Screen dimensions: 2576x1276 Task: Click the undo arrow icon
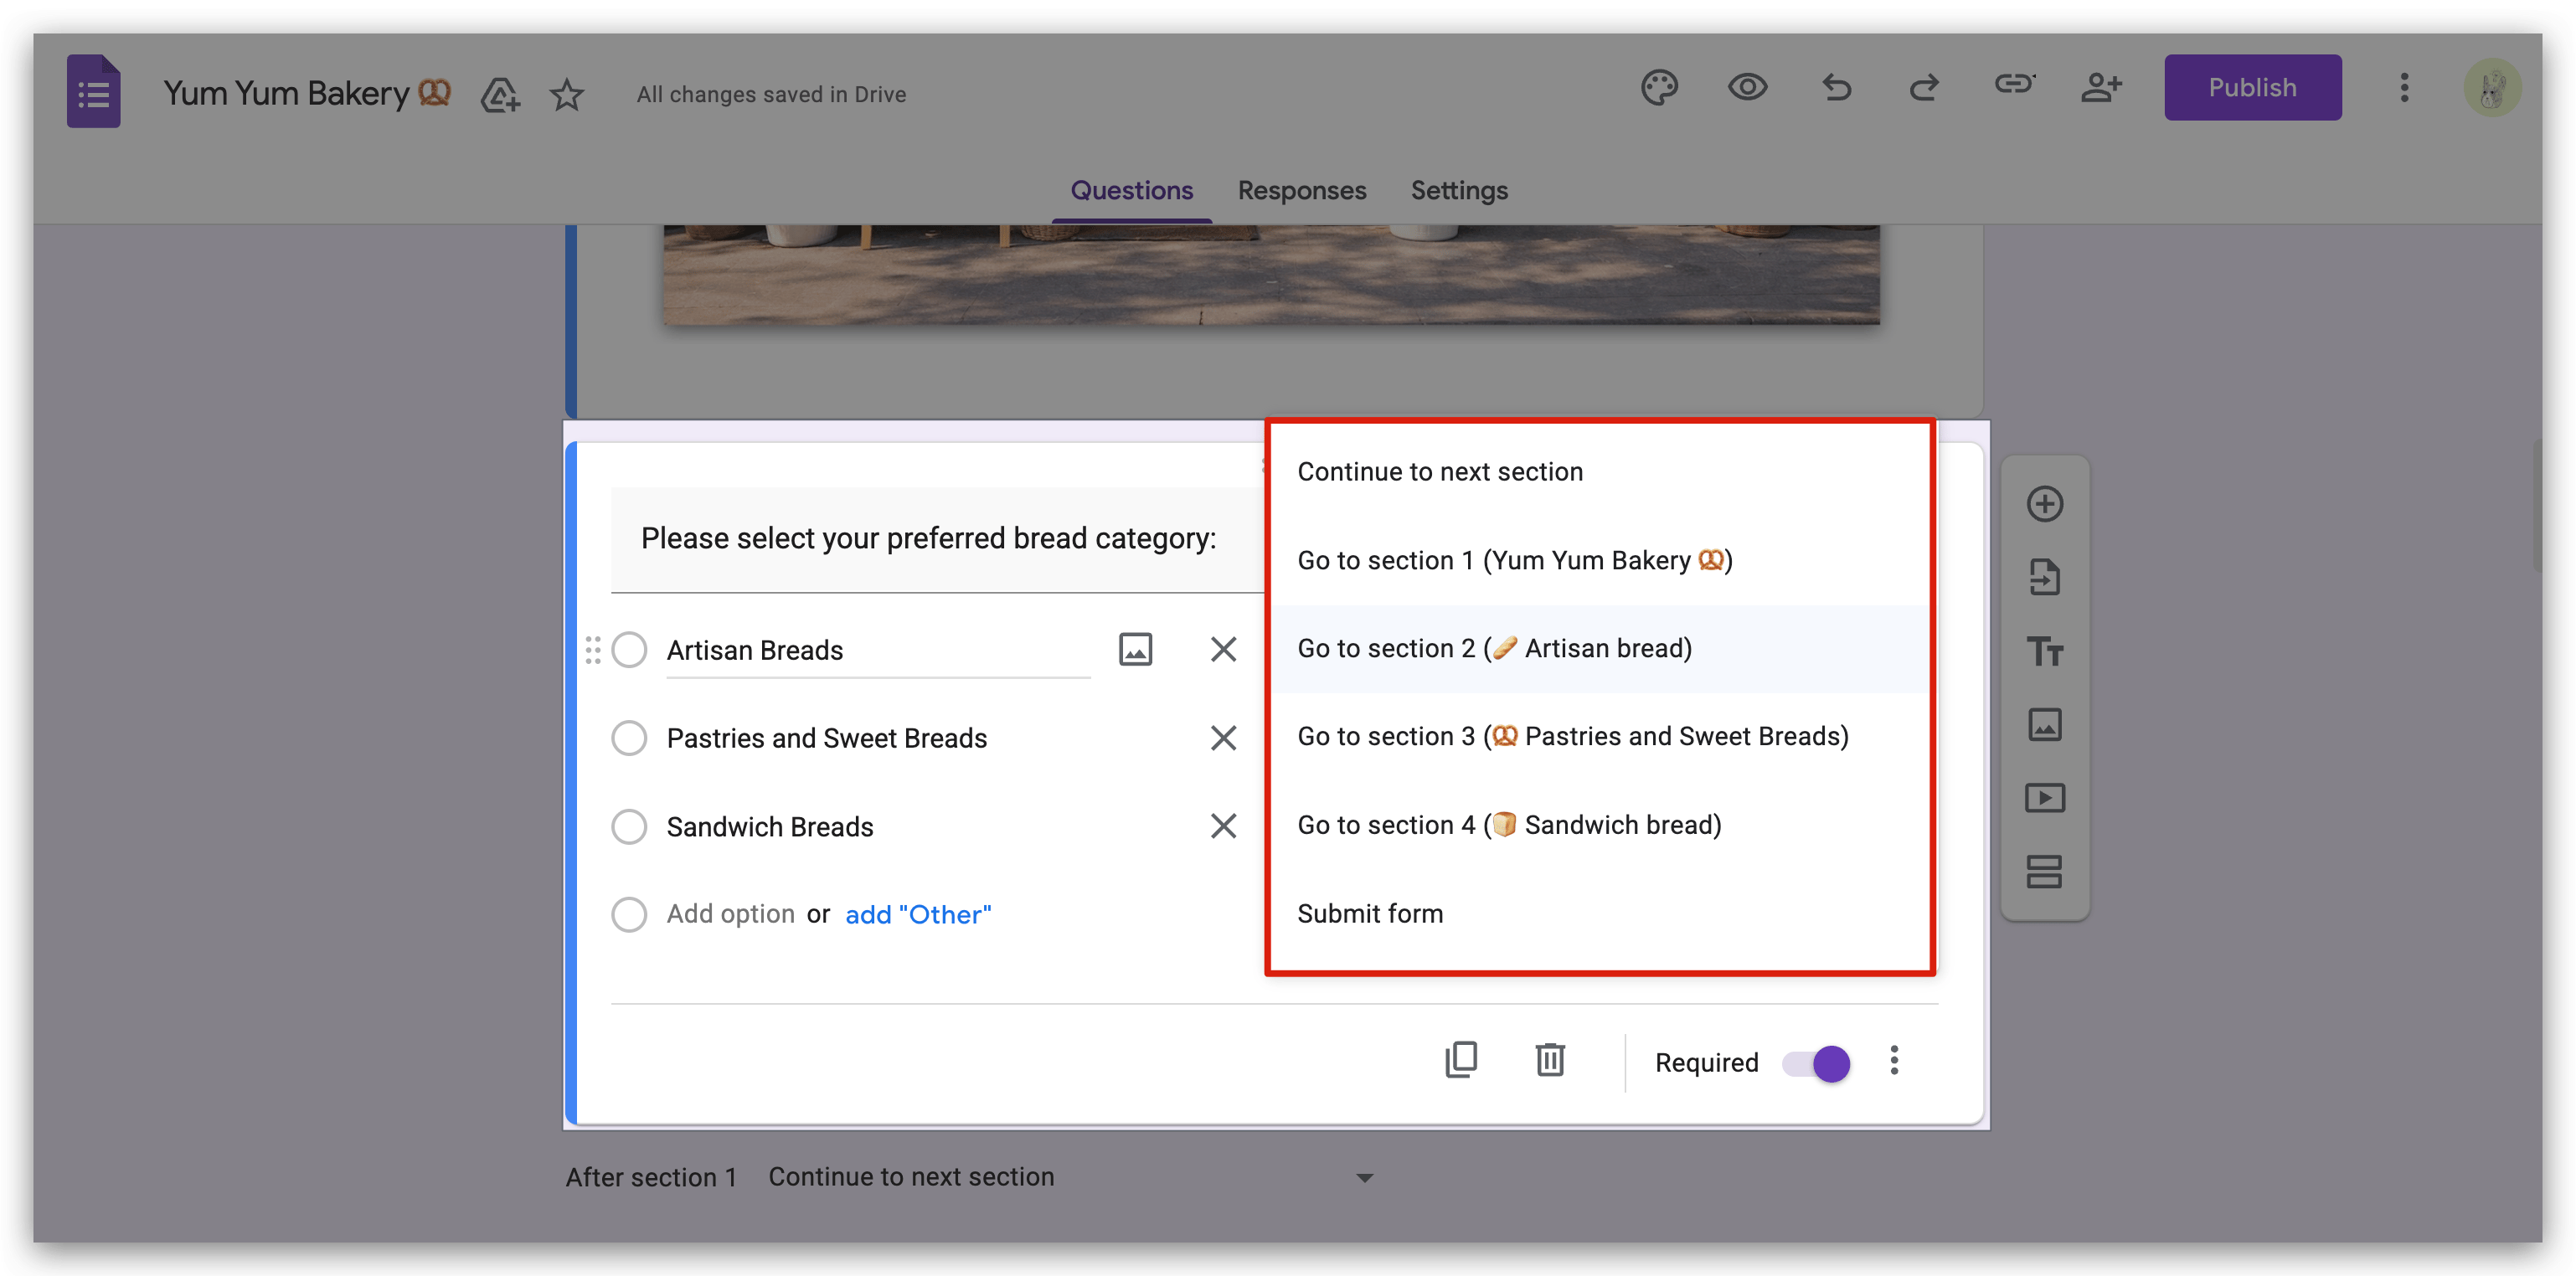click(1836, 88)
